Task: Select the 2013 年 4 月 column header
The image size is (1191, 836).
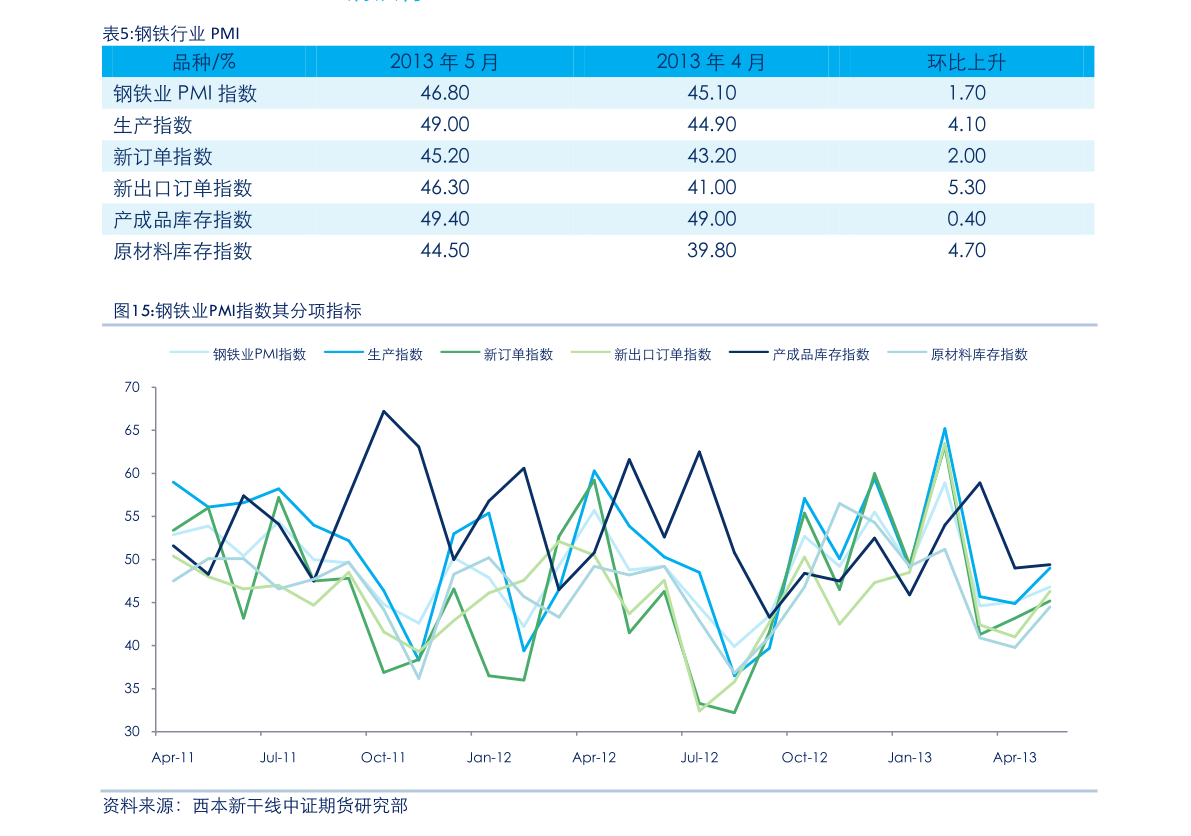Action: point(711,62)
